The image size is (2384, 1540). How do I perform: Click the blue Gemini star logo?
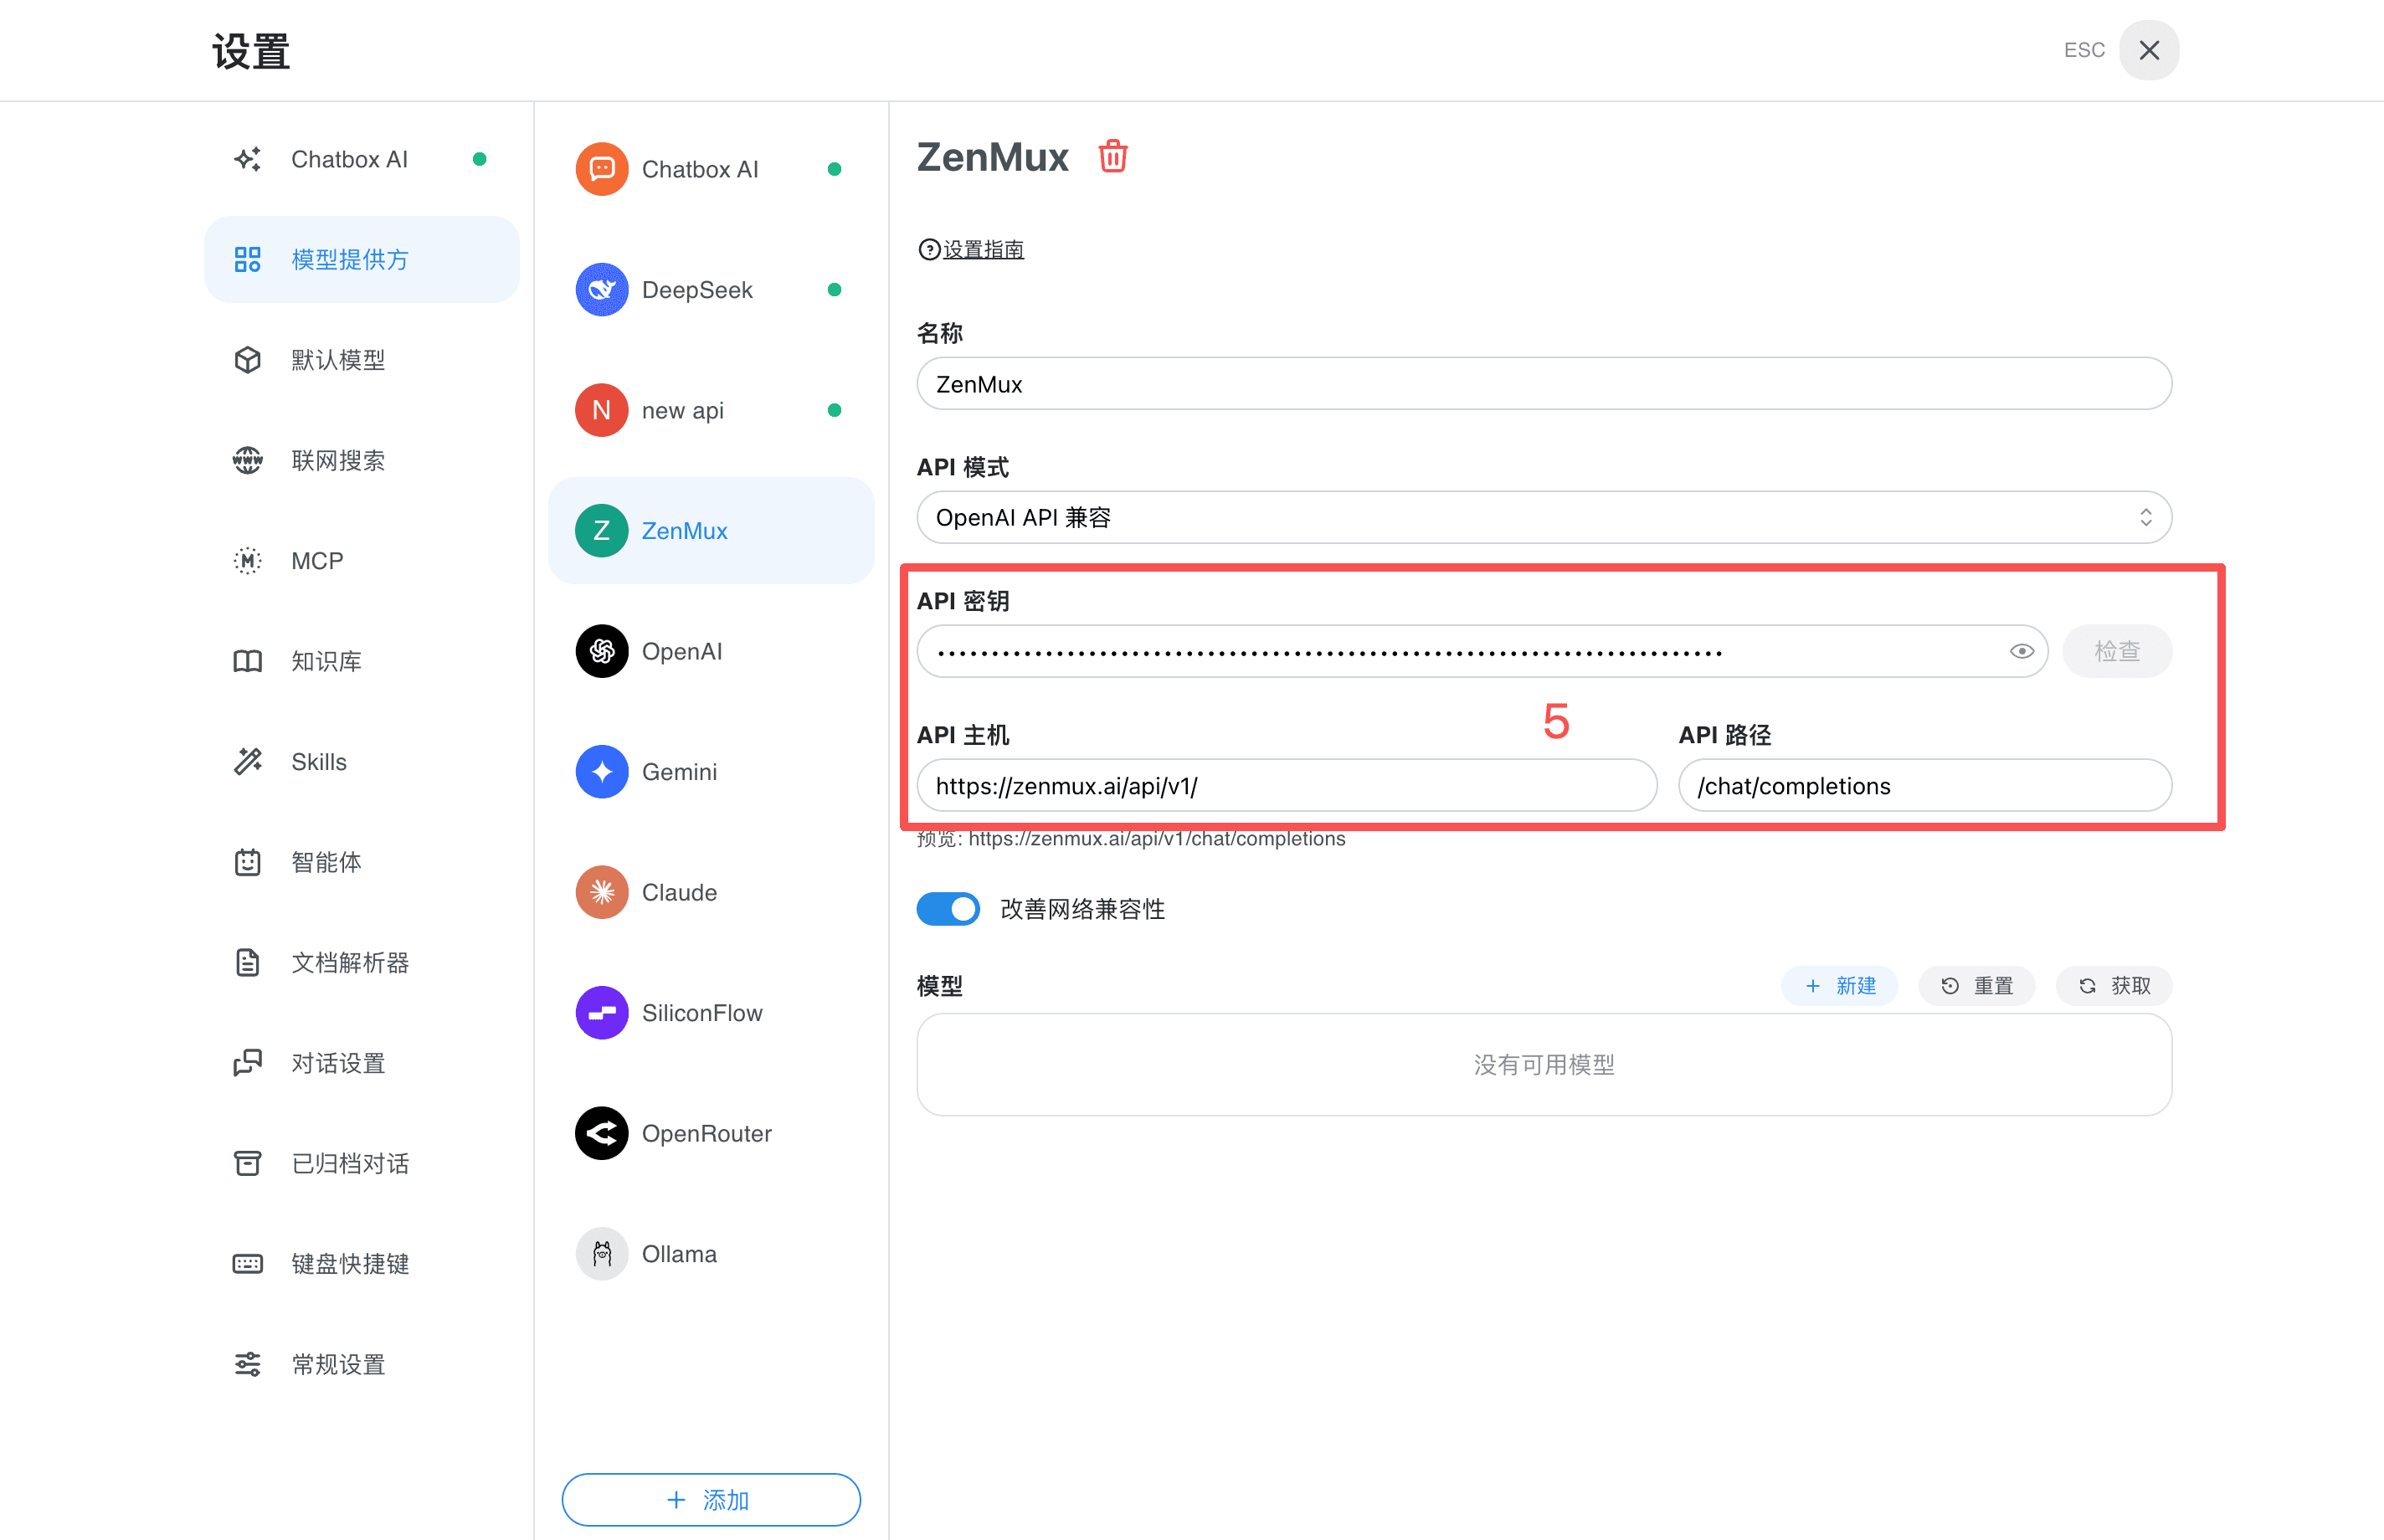coord(602,772)
